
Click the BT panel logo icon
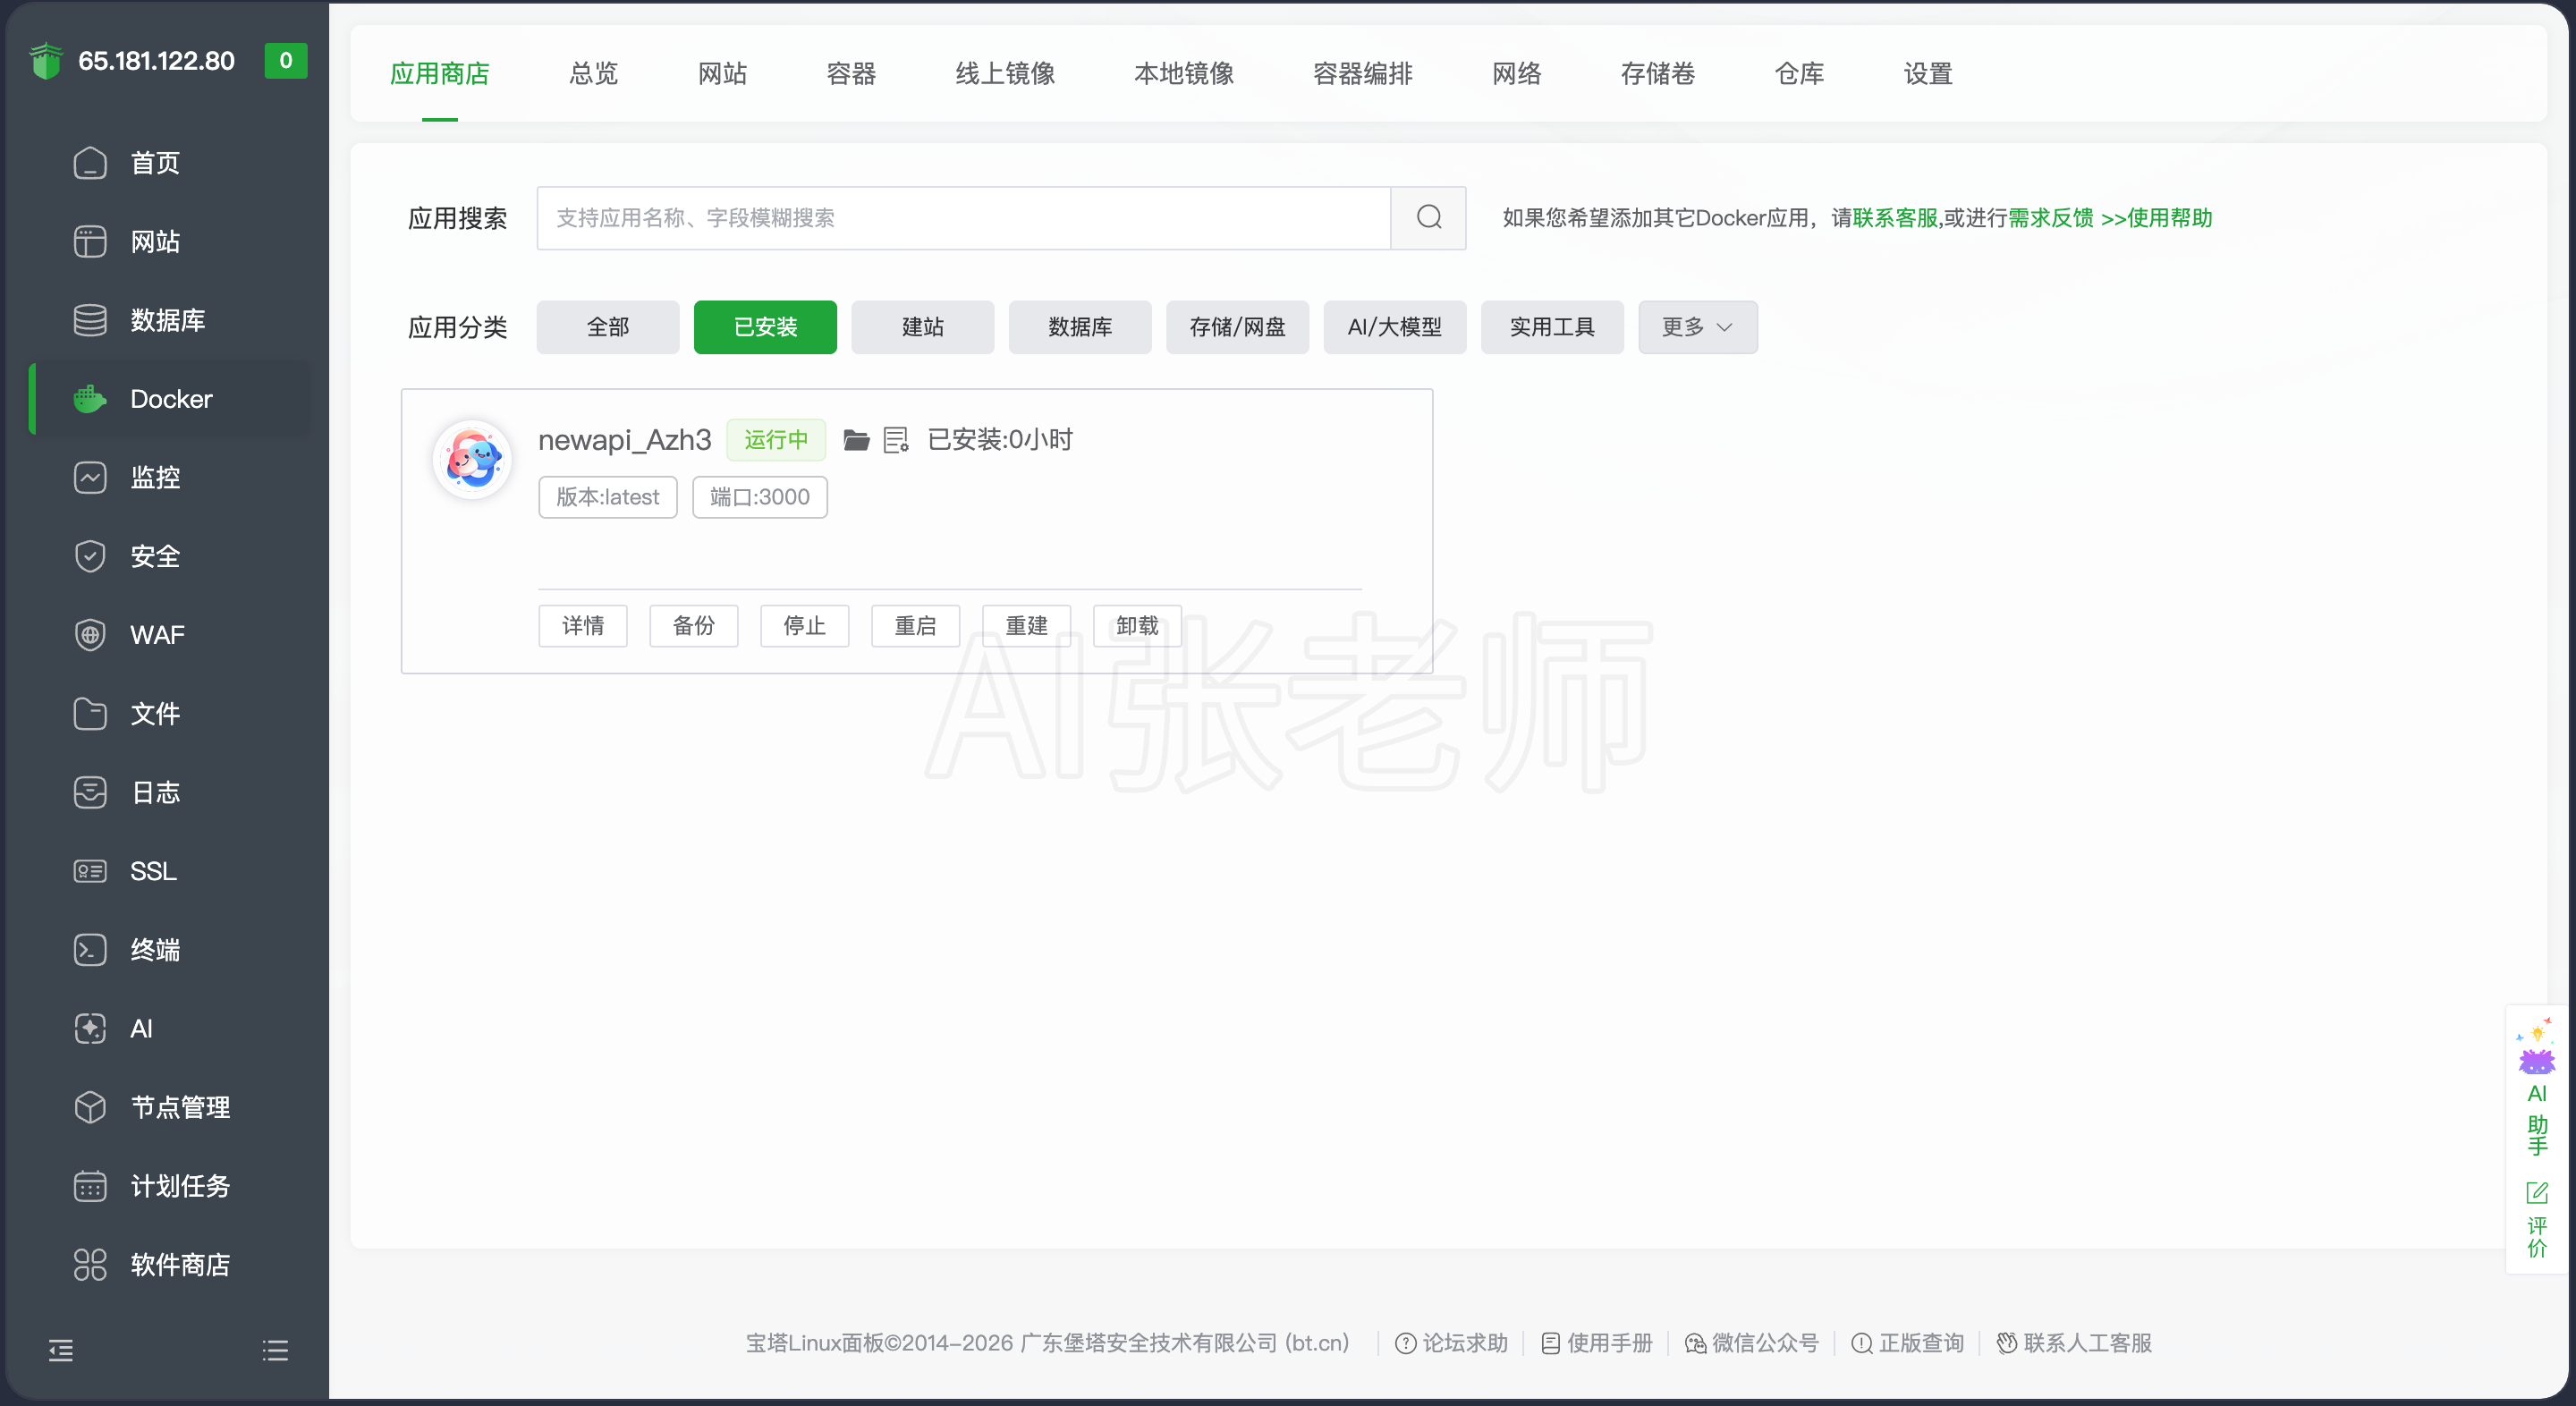pyautogui.click(x=46, y=61)
